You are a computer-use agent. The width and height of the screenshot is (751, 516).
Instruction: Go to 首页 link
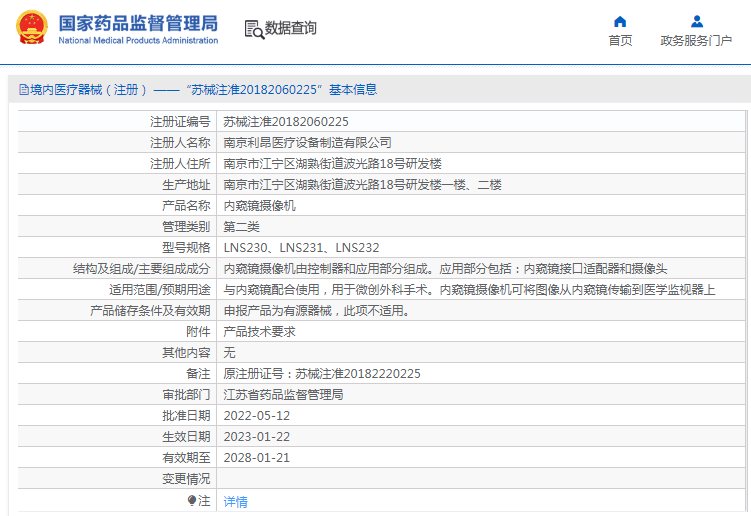620,41
